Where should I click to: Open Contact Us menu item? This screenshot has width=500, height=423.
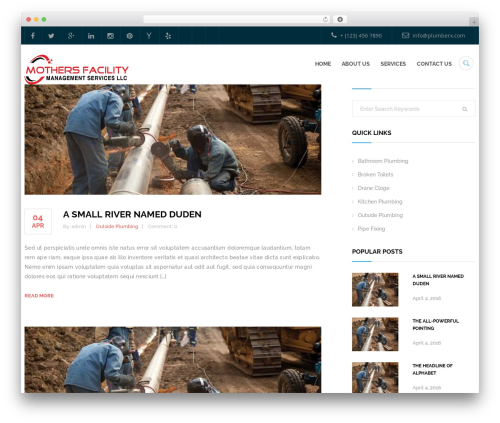coord(434,64)
